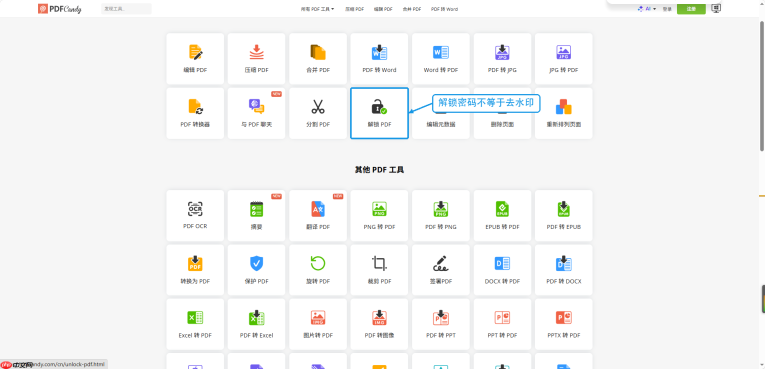Open PDF 转 Word in the top navigation bar
Viewport: 765px width, 369px height.
tap(444, 9)
